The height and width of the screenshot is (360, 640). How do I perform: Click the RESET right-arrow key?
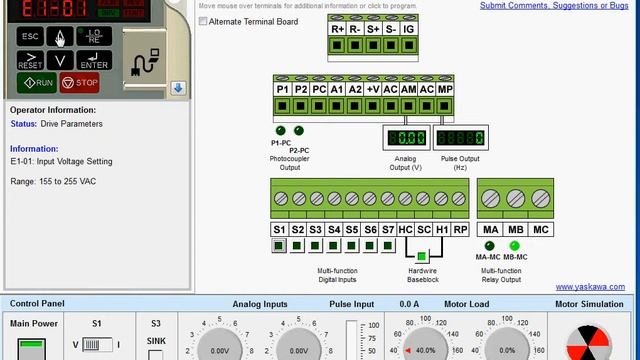(x=30, y=60)
